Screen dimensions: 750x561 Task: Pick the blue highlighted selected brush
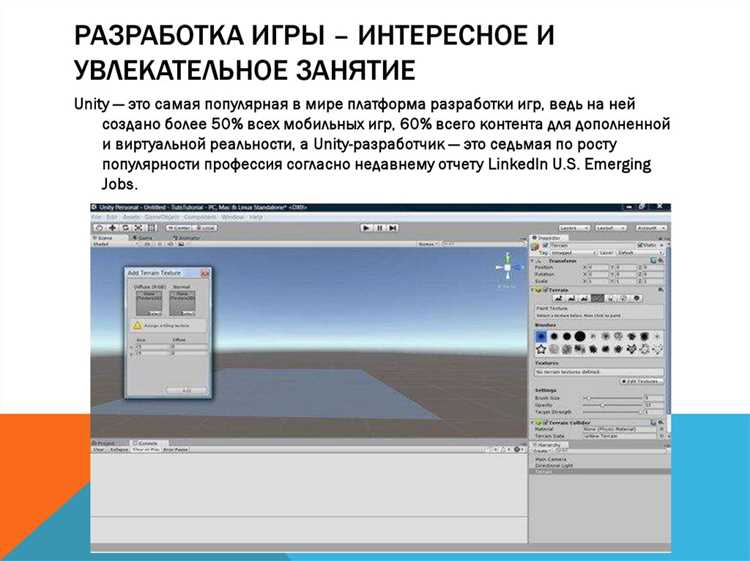541,336
